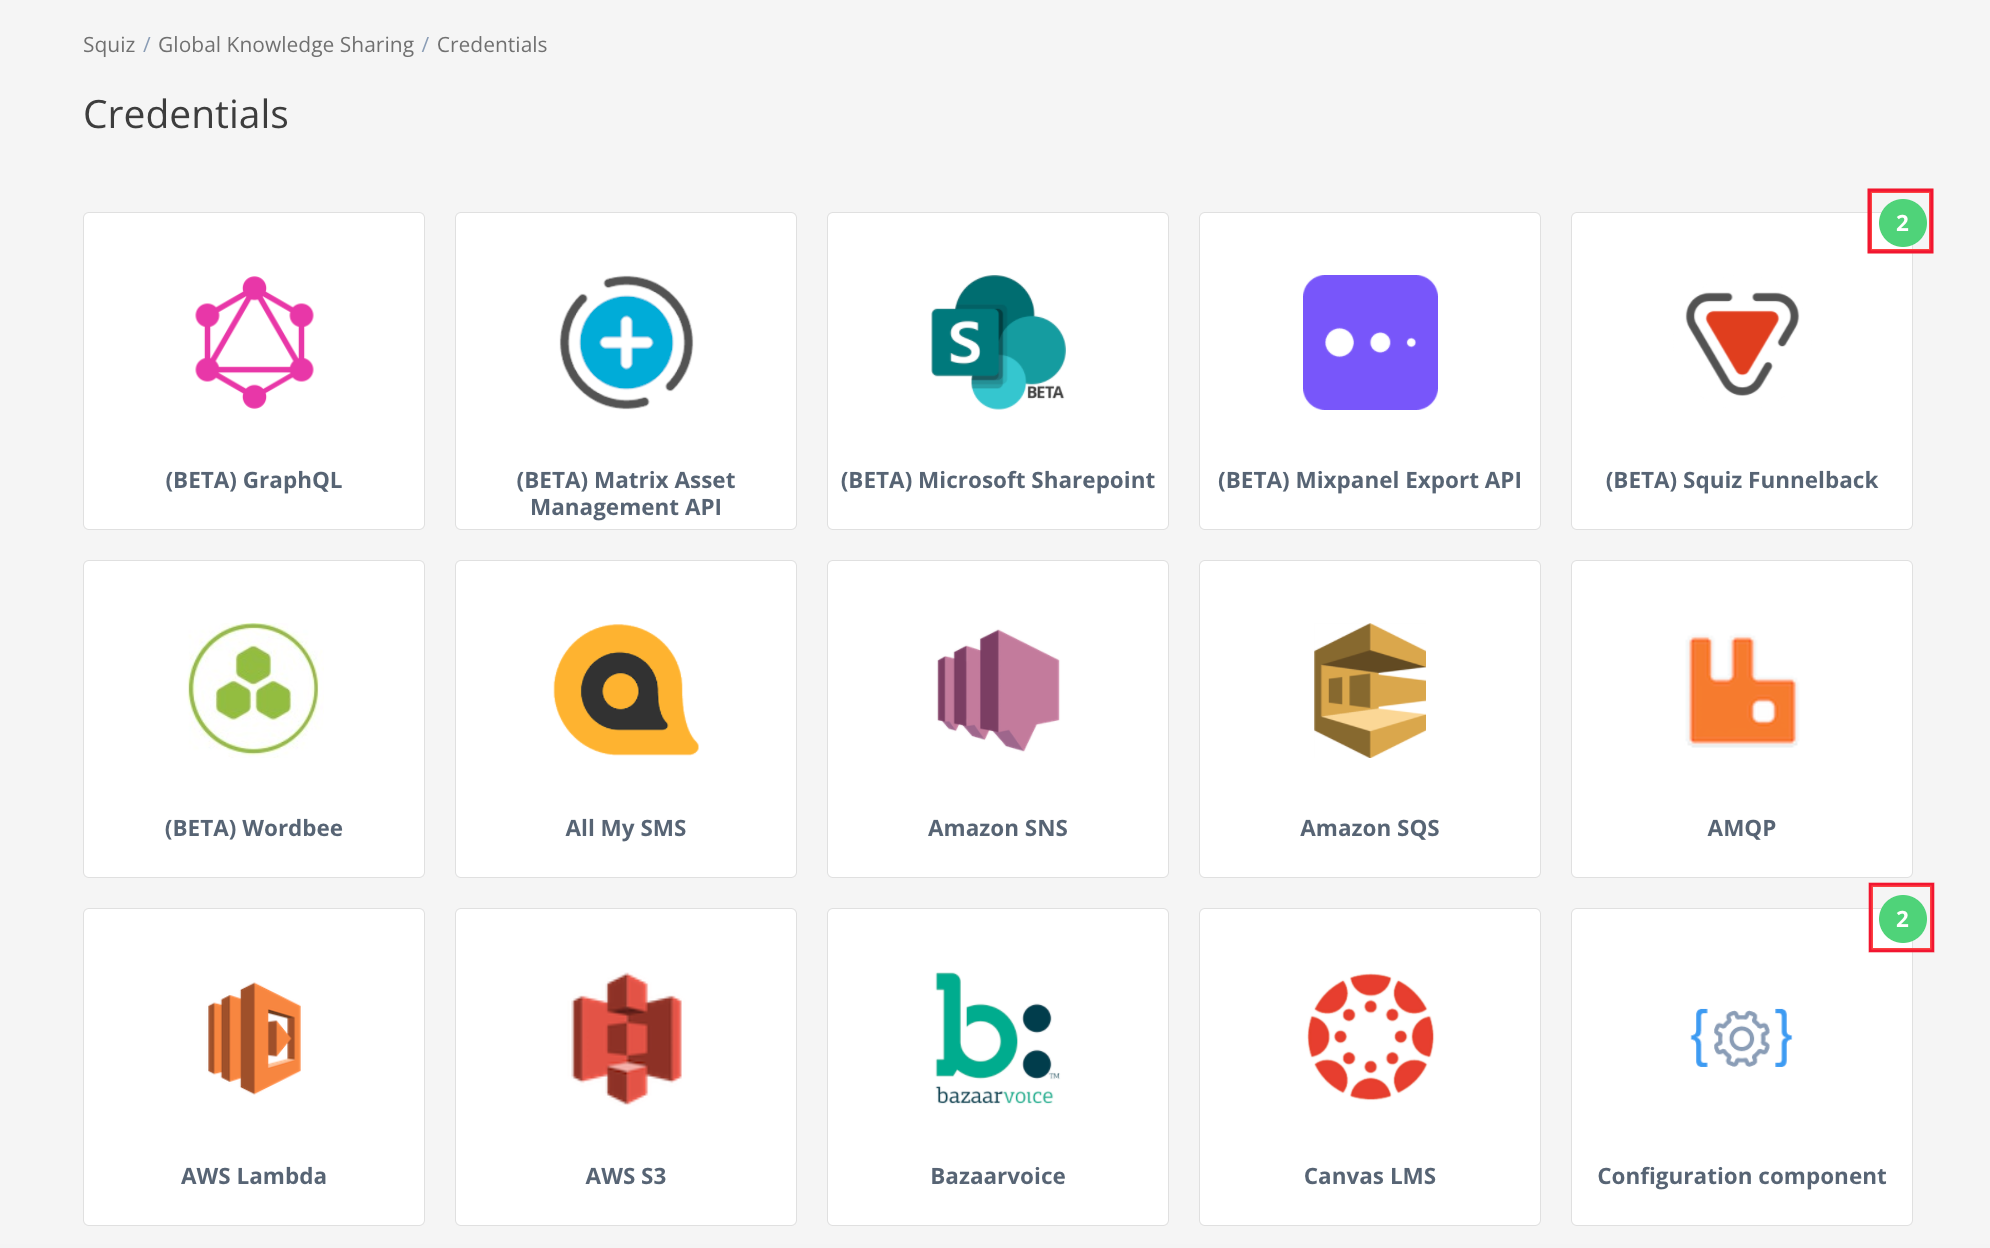Image resolution: width=1990 pixels, height=1248 pixels.
Task: Select the green Wordbee hexagon icon
Action: click(254, 688)
